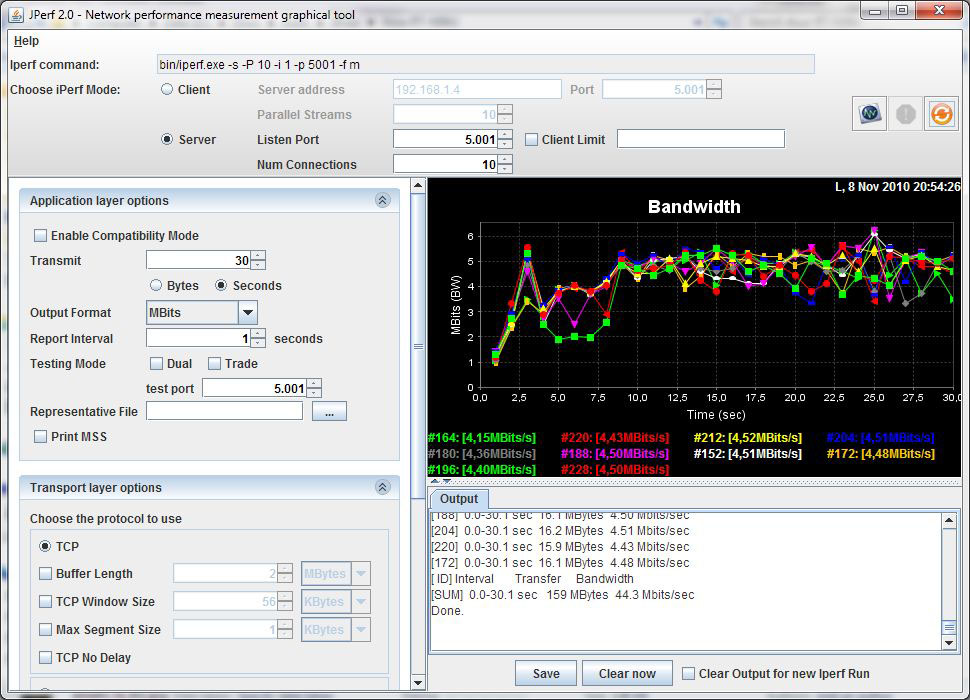Open the Output Format MBits dropdown

[x=247, y=313]
